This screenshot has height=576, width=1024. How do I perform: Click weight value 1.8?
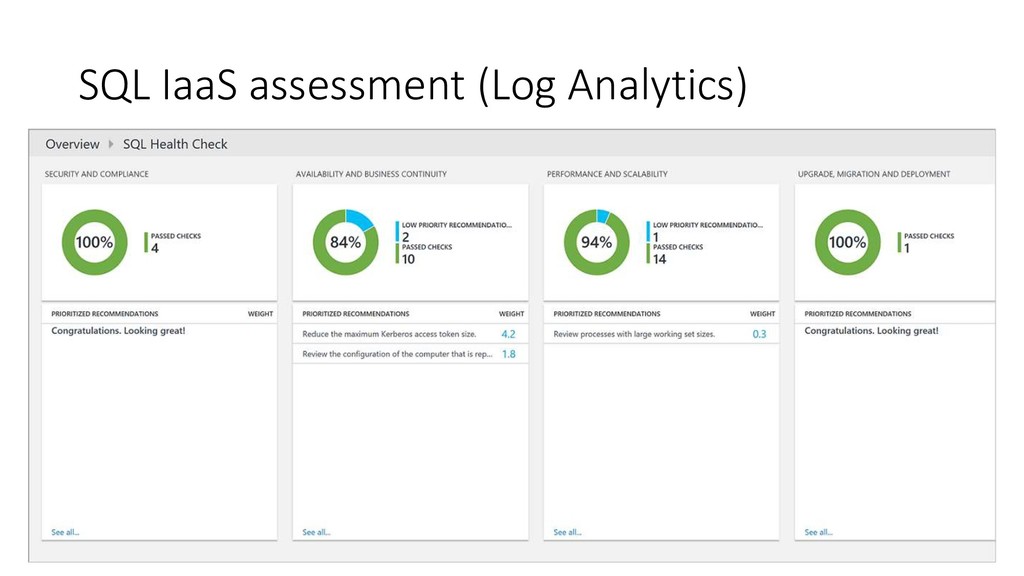[x=508, y=354]
